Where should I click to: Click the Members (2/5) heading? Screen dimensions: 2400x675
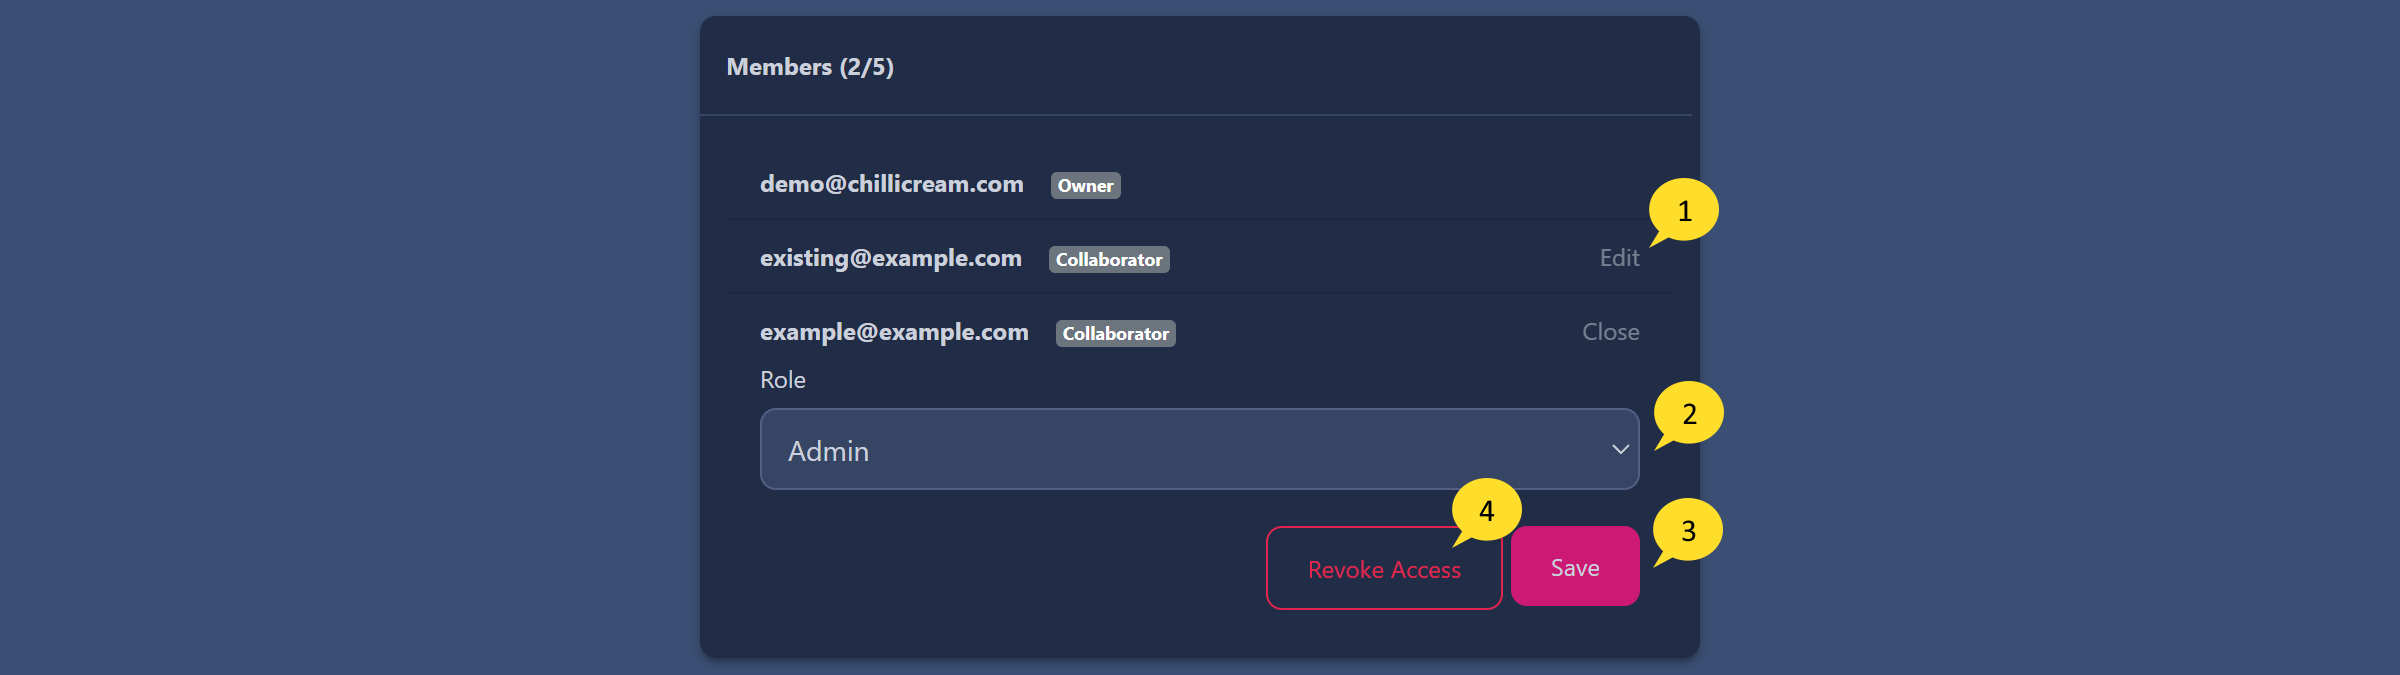[x=810, y=67]
